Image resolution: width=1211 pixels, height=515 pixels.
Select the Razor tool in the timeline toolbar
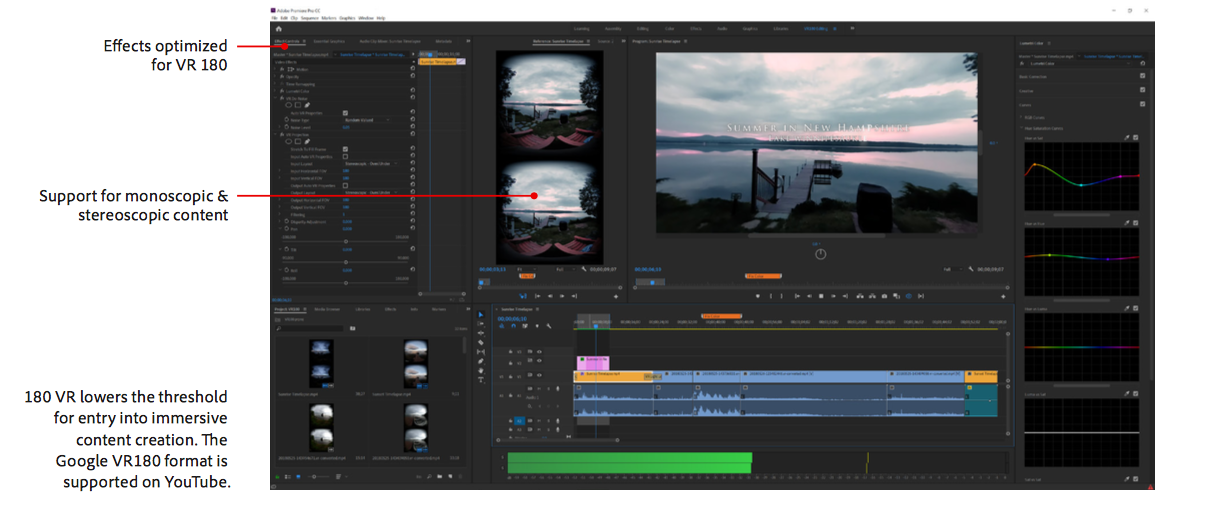point(481,342)
